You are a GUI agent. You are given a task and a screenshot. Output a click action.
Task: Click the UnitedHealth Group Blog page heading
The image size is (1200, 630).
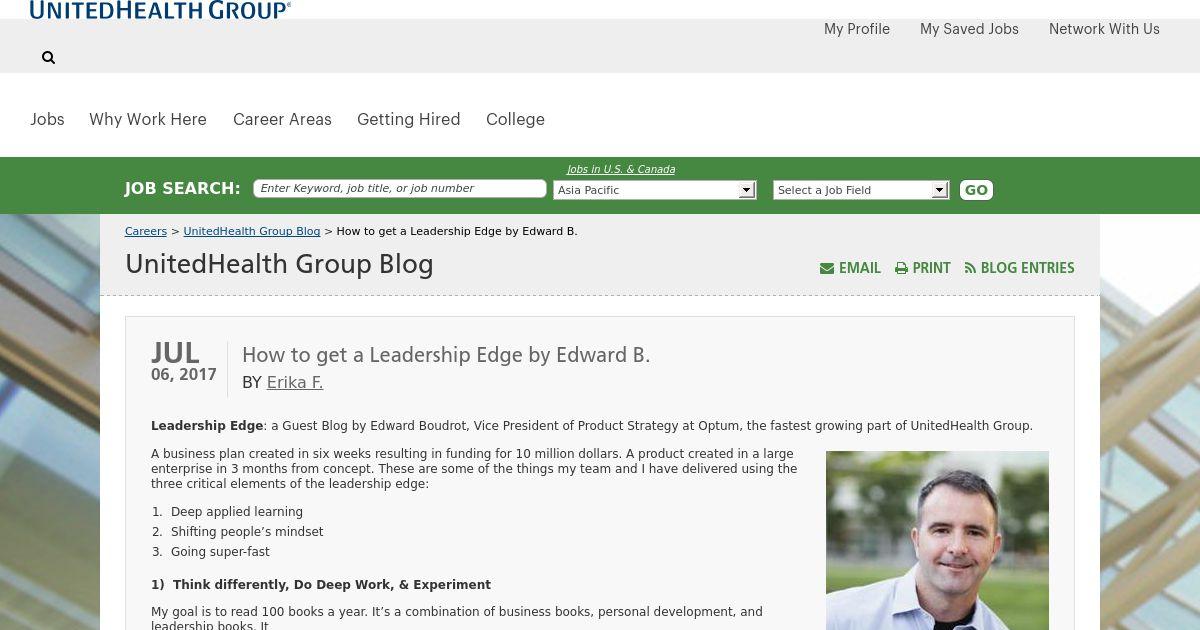pyautogui.click(x=279, y=265)
